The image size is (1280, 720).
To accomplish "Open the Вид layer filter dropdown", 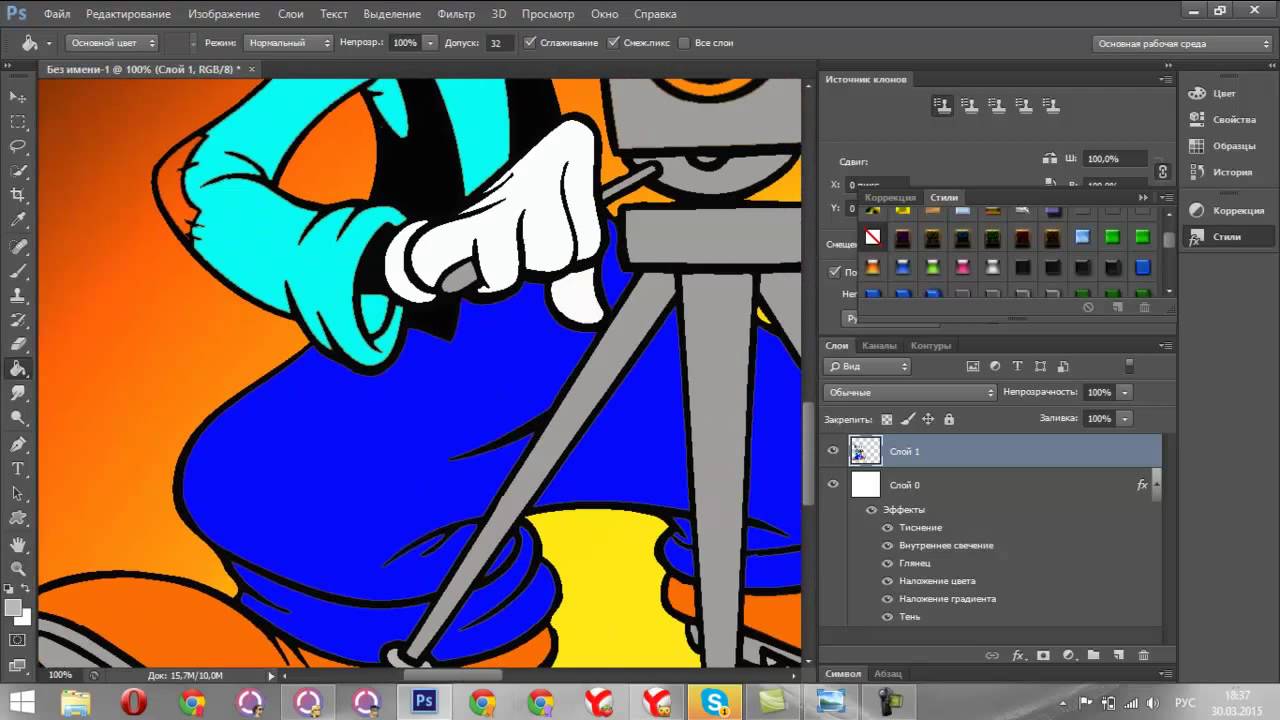I will pyautogui.click(x=866, y=367).
